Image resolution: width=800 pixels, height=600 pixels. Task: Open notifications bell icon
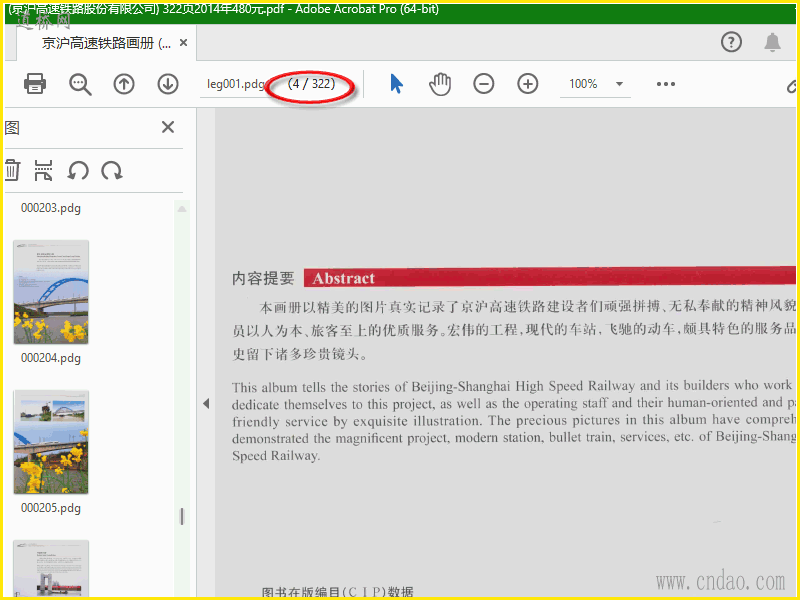(x=772, y=42)
